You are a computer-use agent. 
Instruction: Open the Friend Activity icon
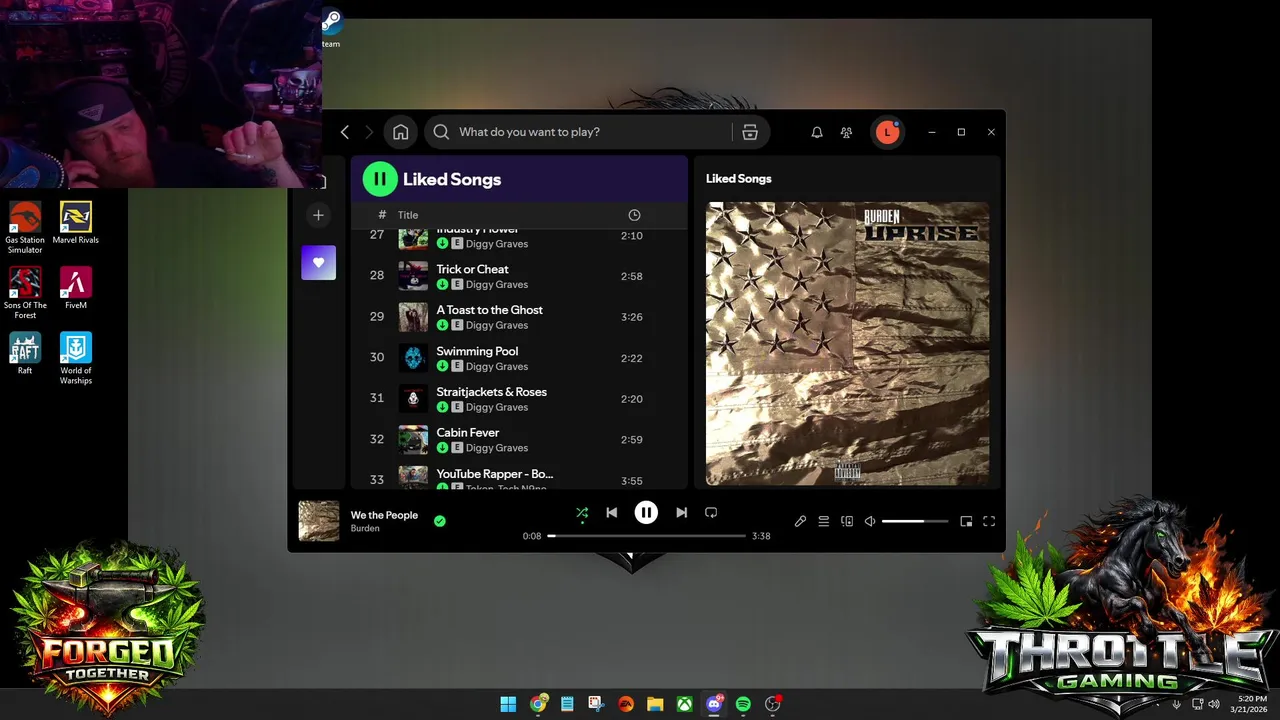846,132
